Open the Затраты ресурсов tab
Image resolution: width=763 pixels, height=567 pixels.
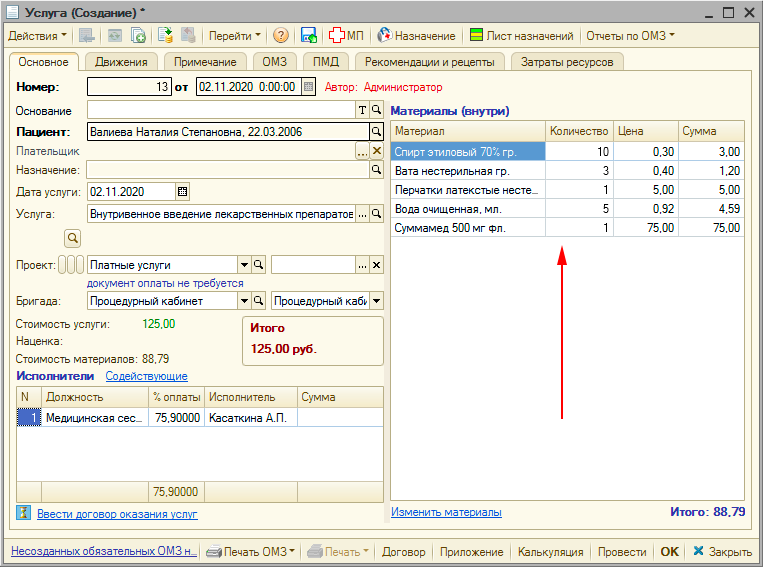pyautogui.click(x=568, y=62)
